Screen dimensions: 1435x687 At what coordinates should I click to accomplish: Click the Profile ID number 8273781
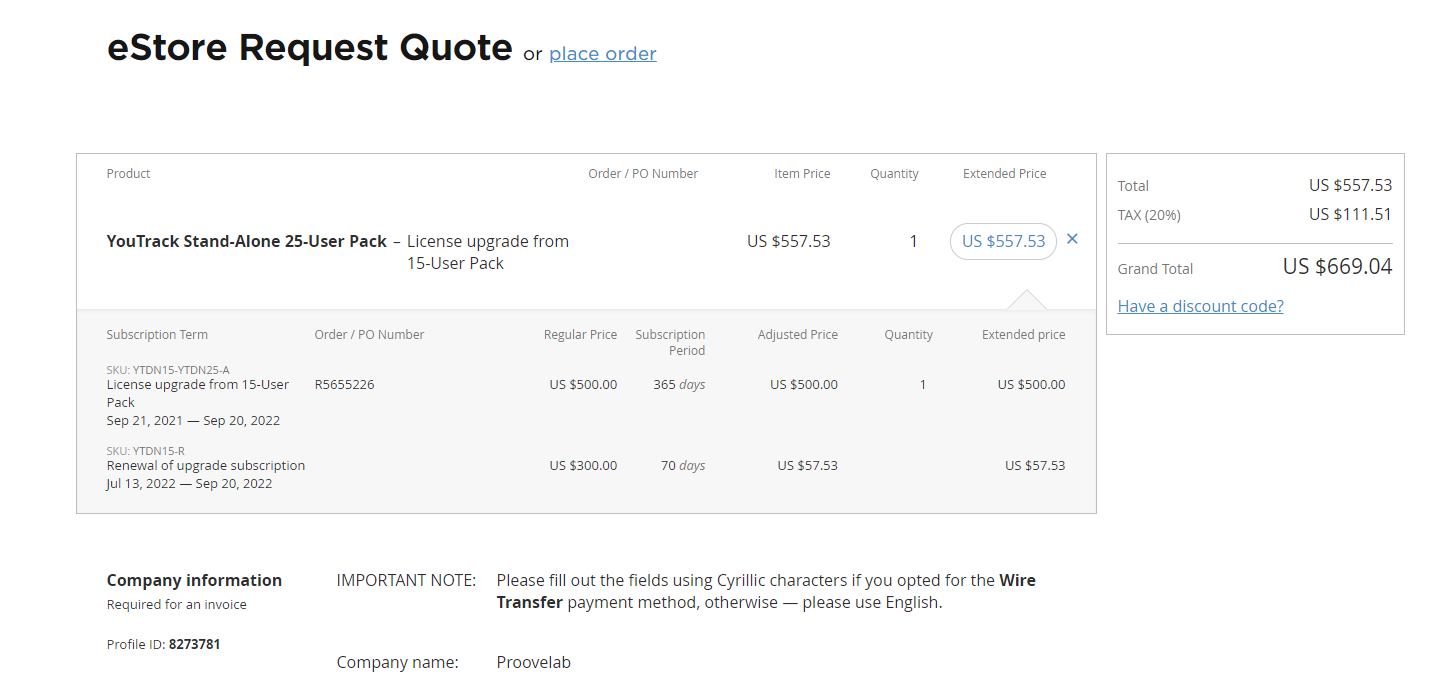pyautogui.click(x=194, y=644)
